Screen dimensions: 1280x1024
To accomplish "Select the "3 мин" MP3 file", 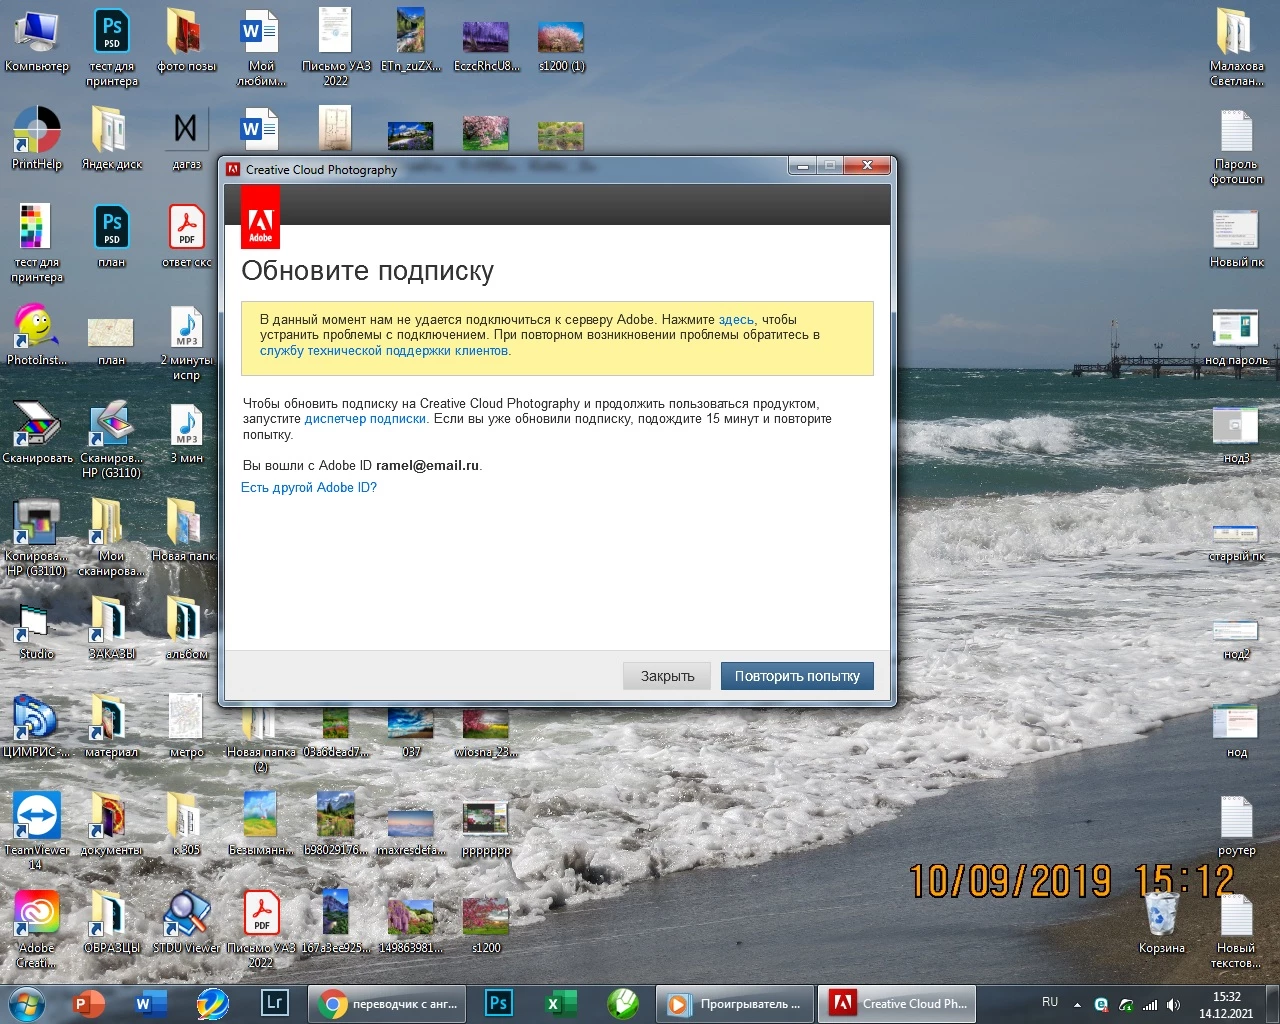I will (186, 432).
